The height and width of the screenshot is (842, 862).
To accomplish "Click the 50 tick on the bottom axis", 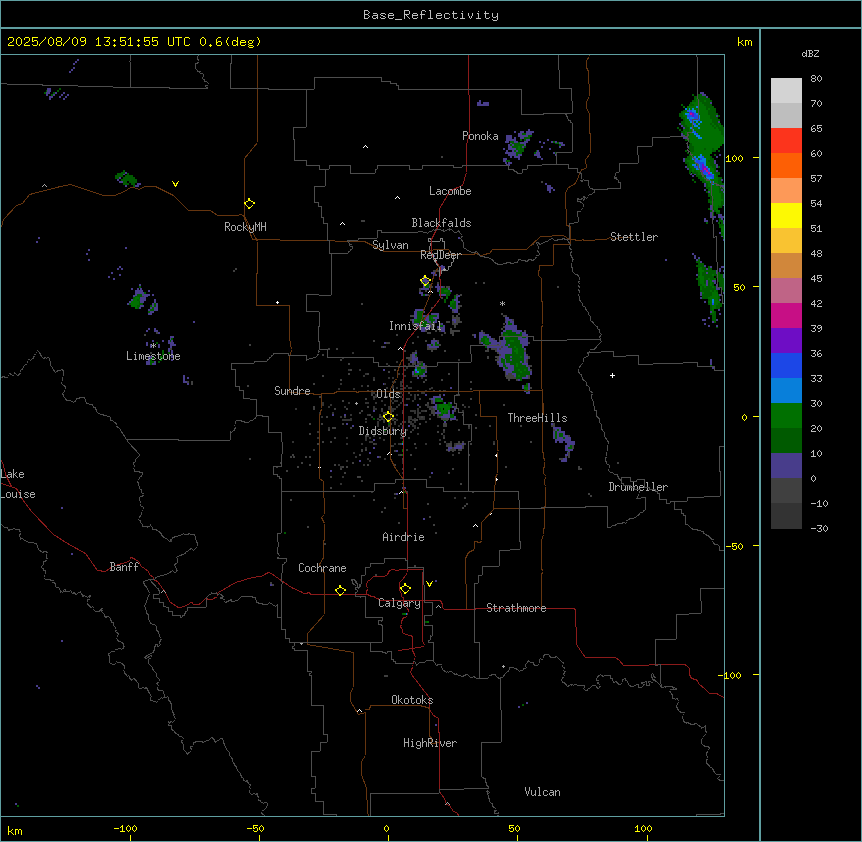I will click(514, 828).
